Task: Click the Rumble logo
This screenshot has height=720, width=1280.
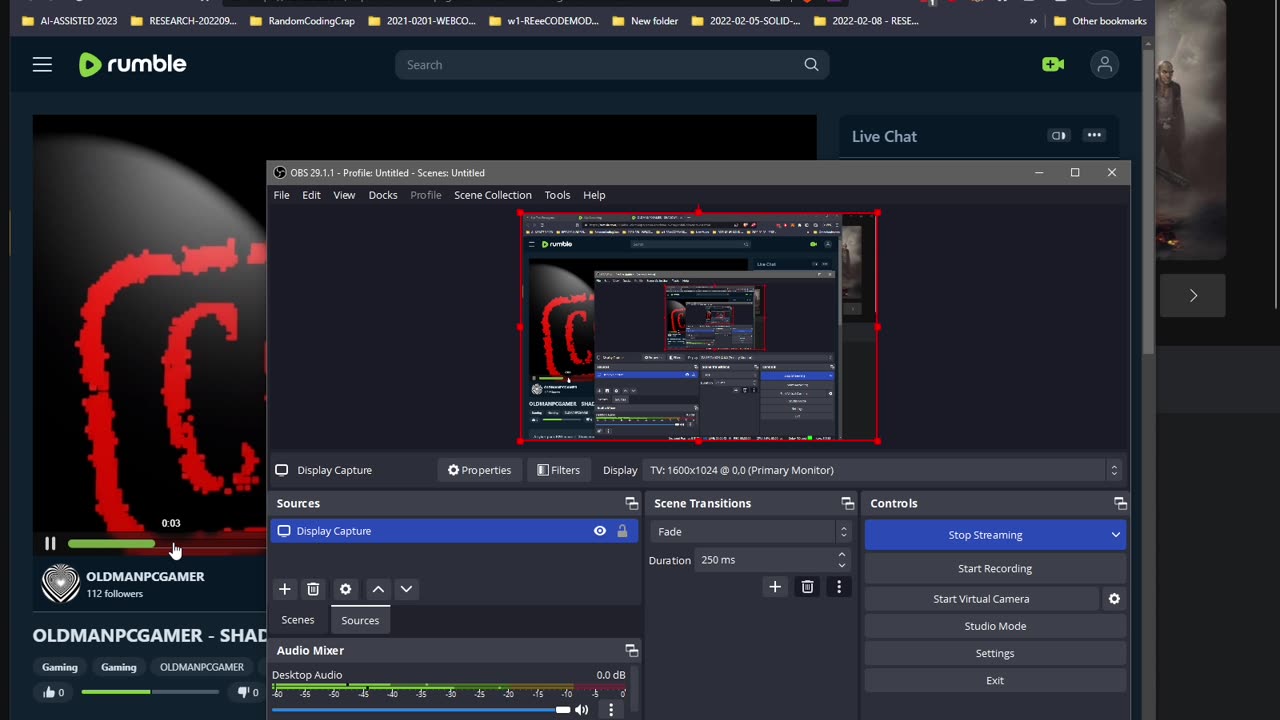Action: pyautogui.click(x=132, y=65)
